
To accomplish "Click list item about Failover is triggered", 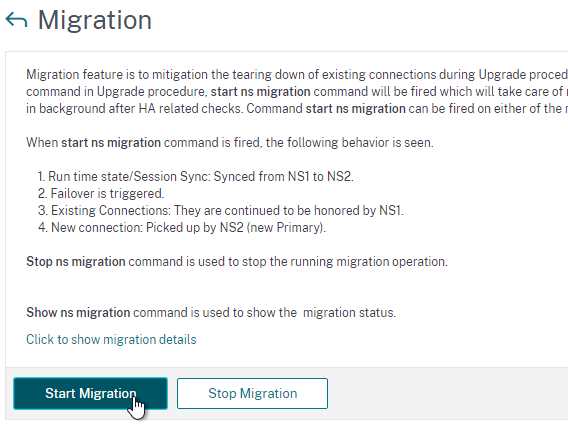I will coord(101,193).
